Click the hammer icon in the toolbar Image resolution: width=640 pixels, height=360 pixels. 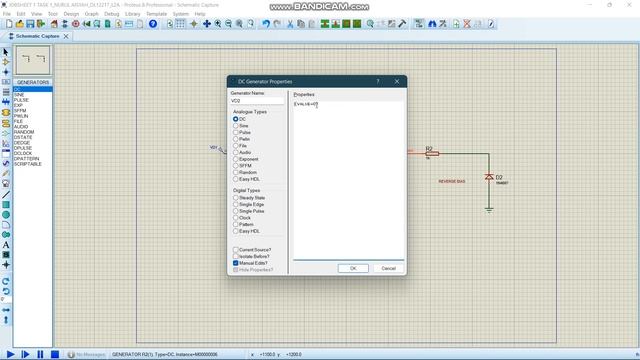402,24
